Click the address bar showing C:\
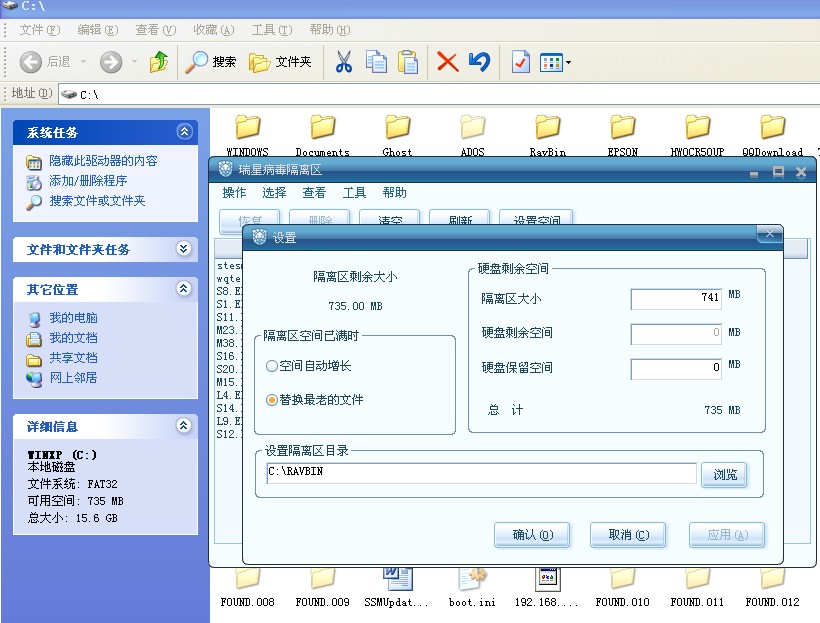The height and width of the screenshot is (623, 820). [439, 95]
